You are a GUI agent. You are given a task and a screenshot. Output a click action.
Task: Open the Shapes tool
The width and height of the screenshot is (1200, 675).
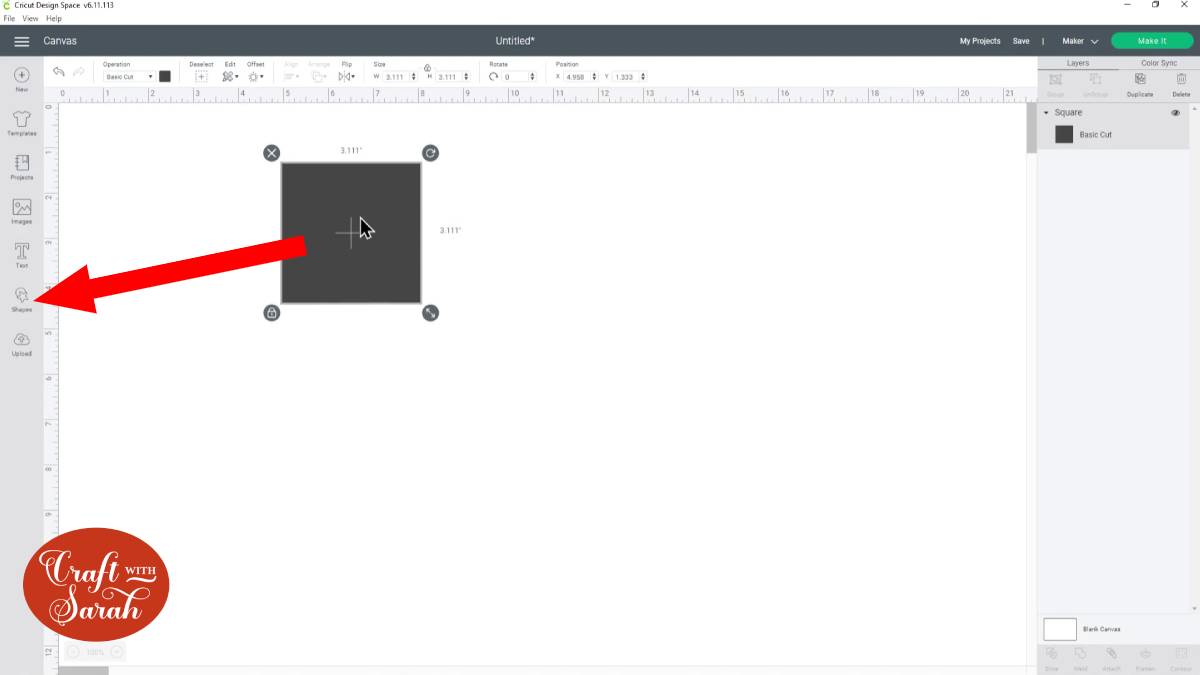[x=21, y=299]
